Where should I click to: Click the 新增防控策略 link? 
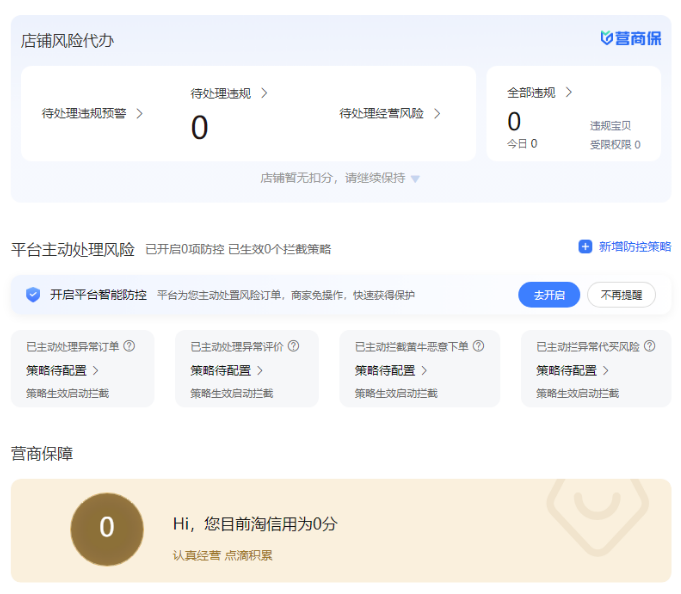pos(634,247)
